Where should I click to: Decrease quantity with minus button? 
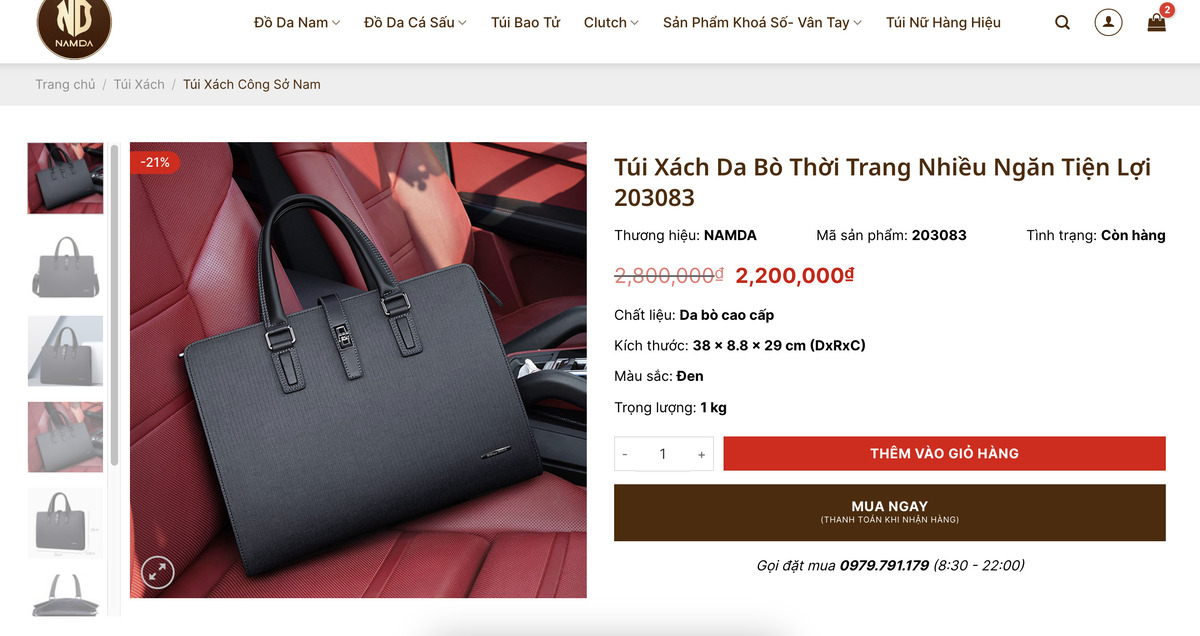point(625,454)
